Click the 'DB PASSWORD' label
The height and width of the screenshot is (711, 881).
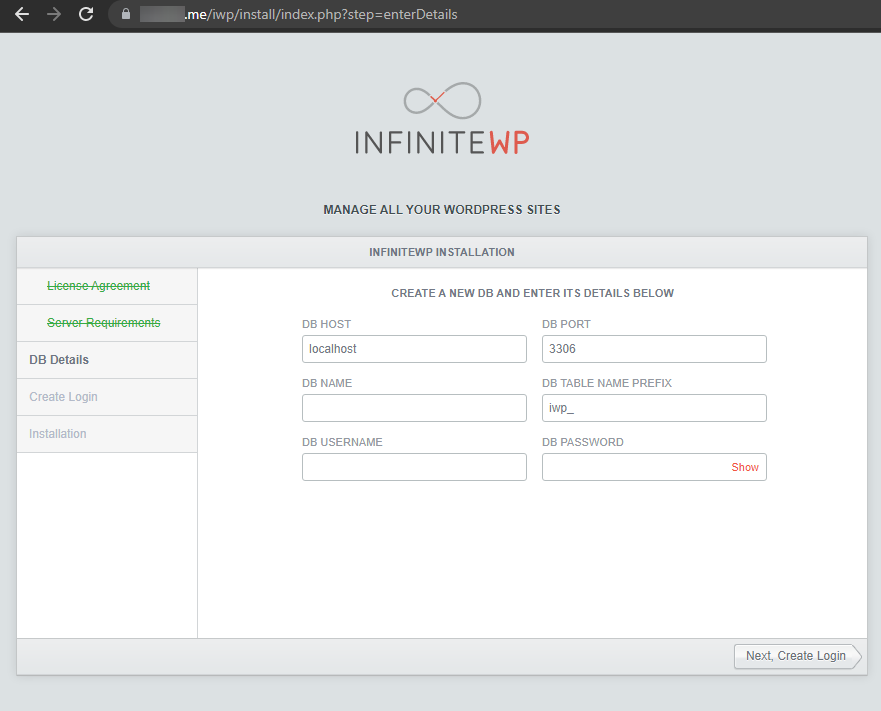point(583,442)
